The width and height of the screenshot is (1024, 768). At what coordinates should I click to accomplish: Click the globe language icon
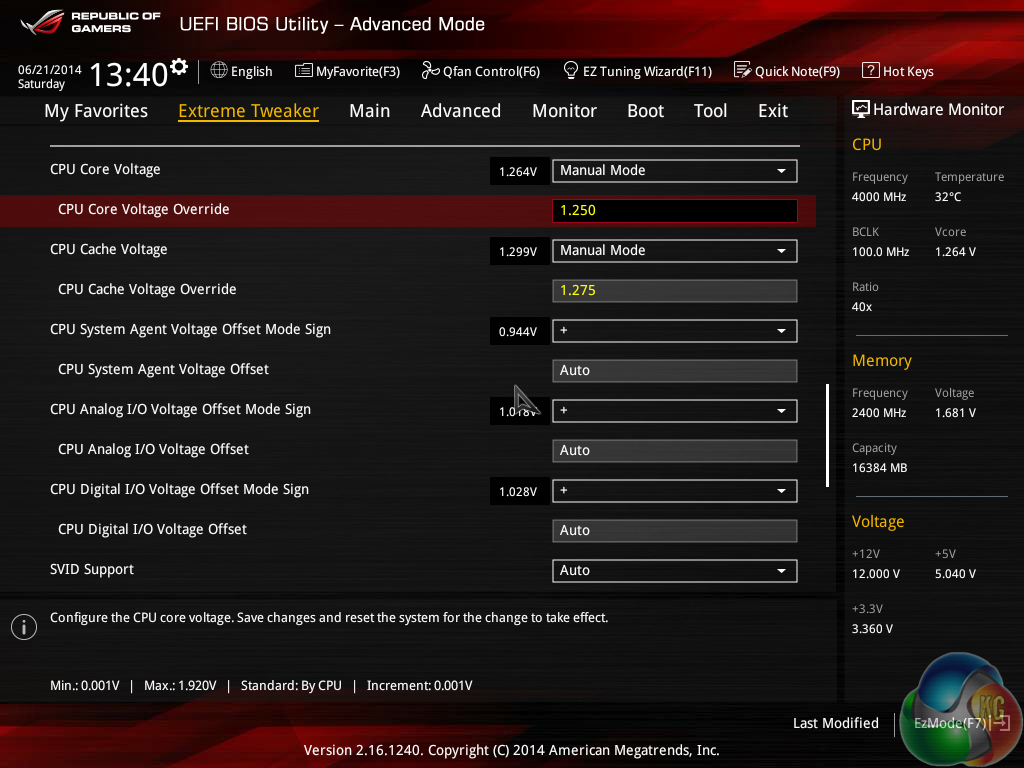(x=219, y=71)
